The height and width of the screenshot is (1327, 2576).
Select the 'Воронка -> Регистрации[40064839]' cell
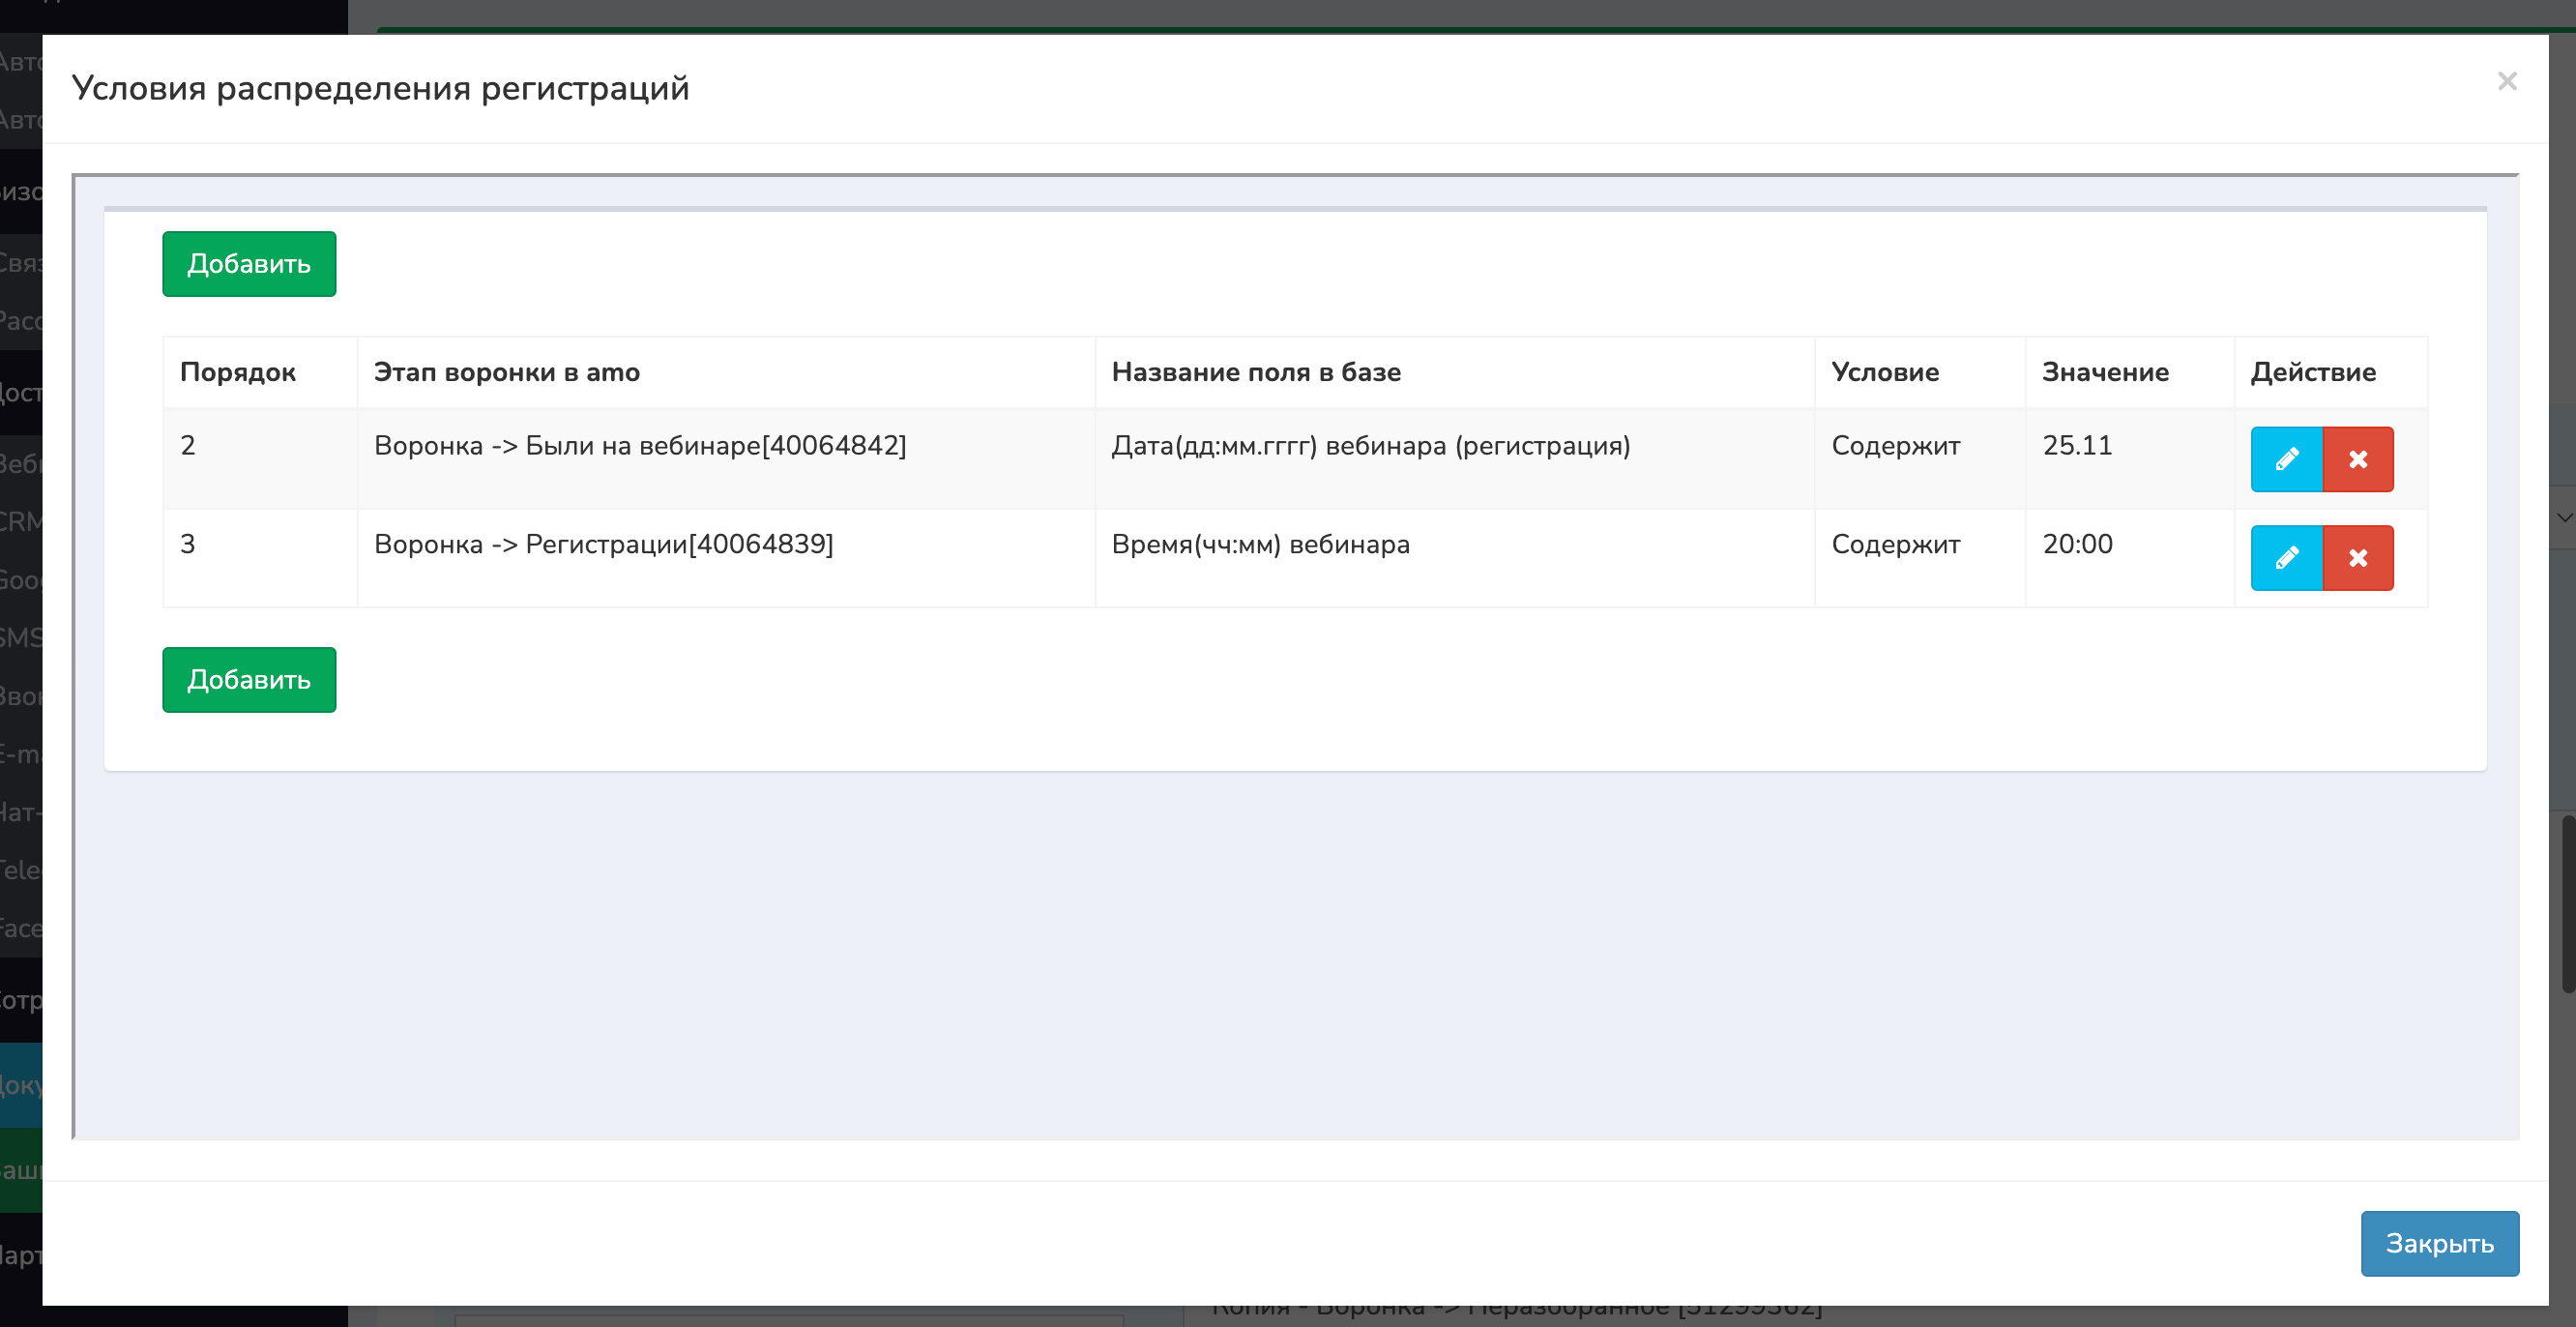603,545
